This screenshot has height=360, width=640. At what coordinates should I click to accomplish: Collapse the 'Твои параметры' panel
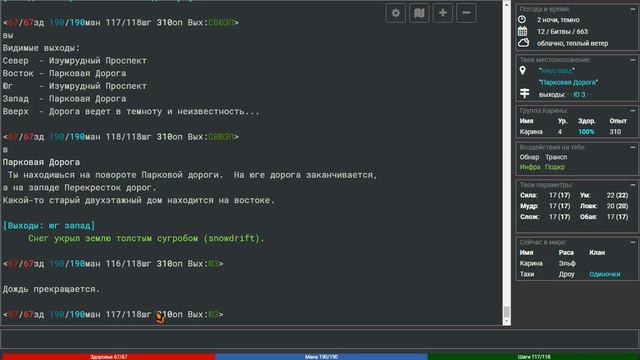click(x=632, y=185)
